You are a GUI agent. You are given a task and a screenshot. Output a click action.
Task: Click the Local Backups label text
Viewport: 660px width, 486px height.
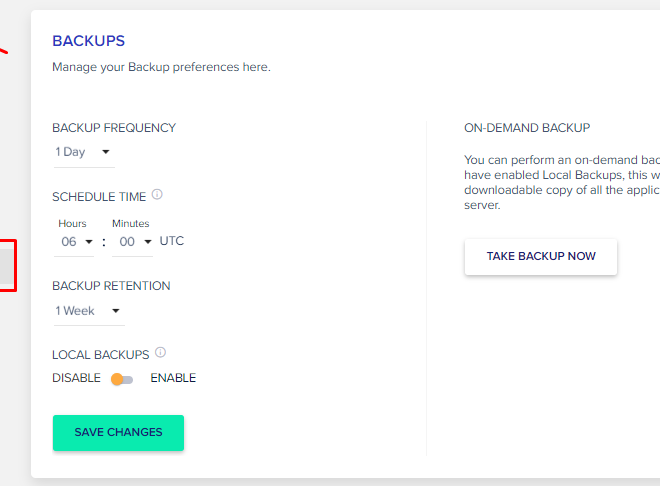tap(101, 355)
